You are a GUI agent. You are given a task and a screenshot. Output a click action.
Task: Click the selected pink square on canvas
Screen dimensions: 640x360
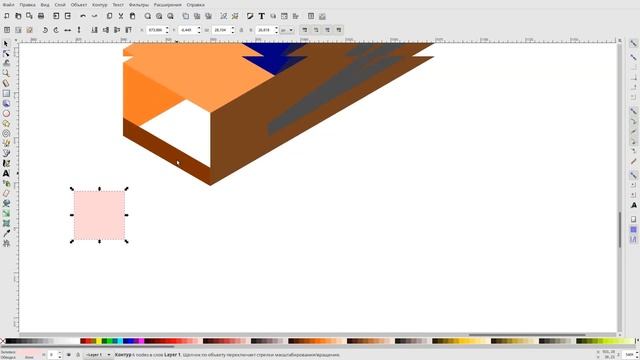[x=99, y=215]
